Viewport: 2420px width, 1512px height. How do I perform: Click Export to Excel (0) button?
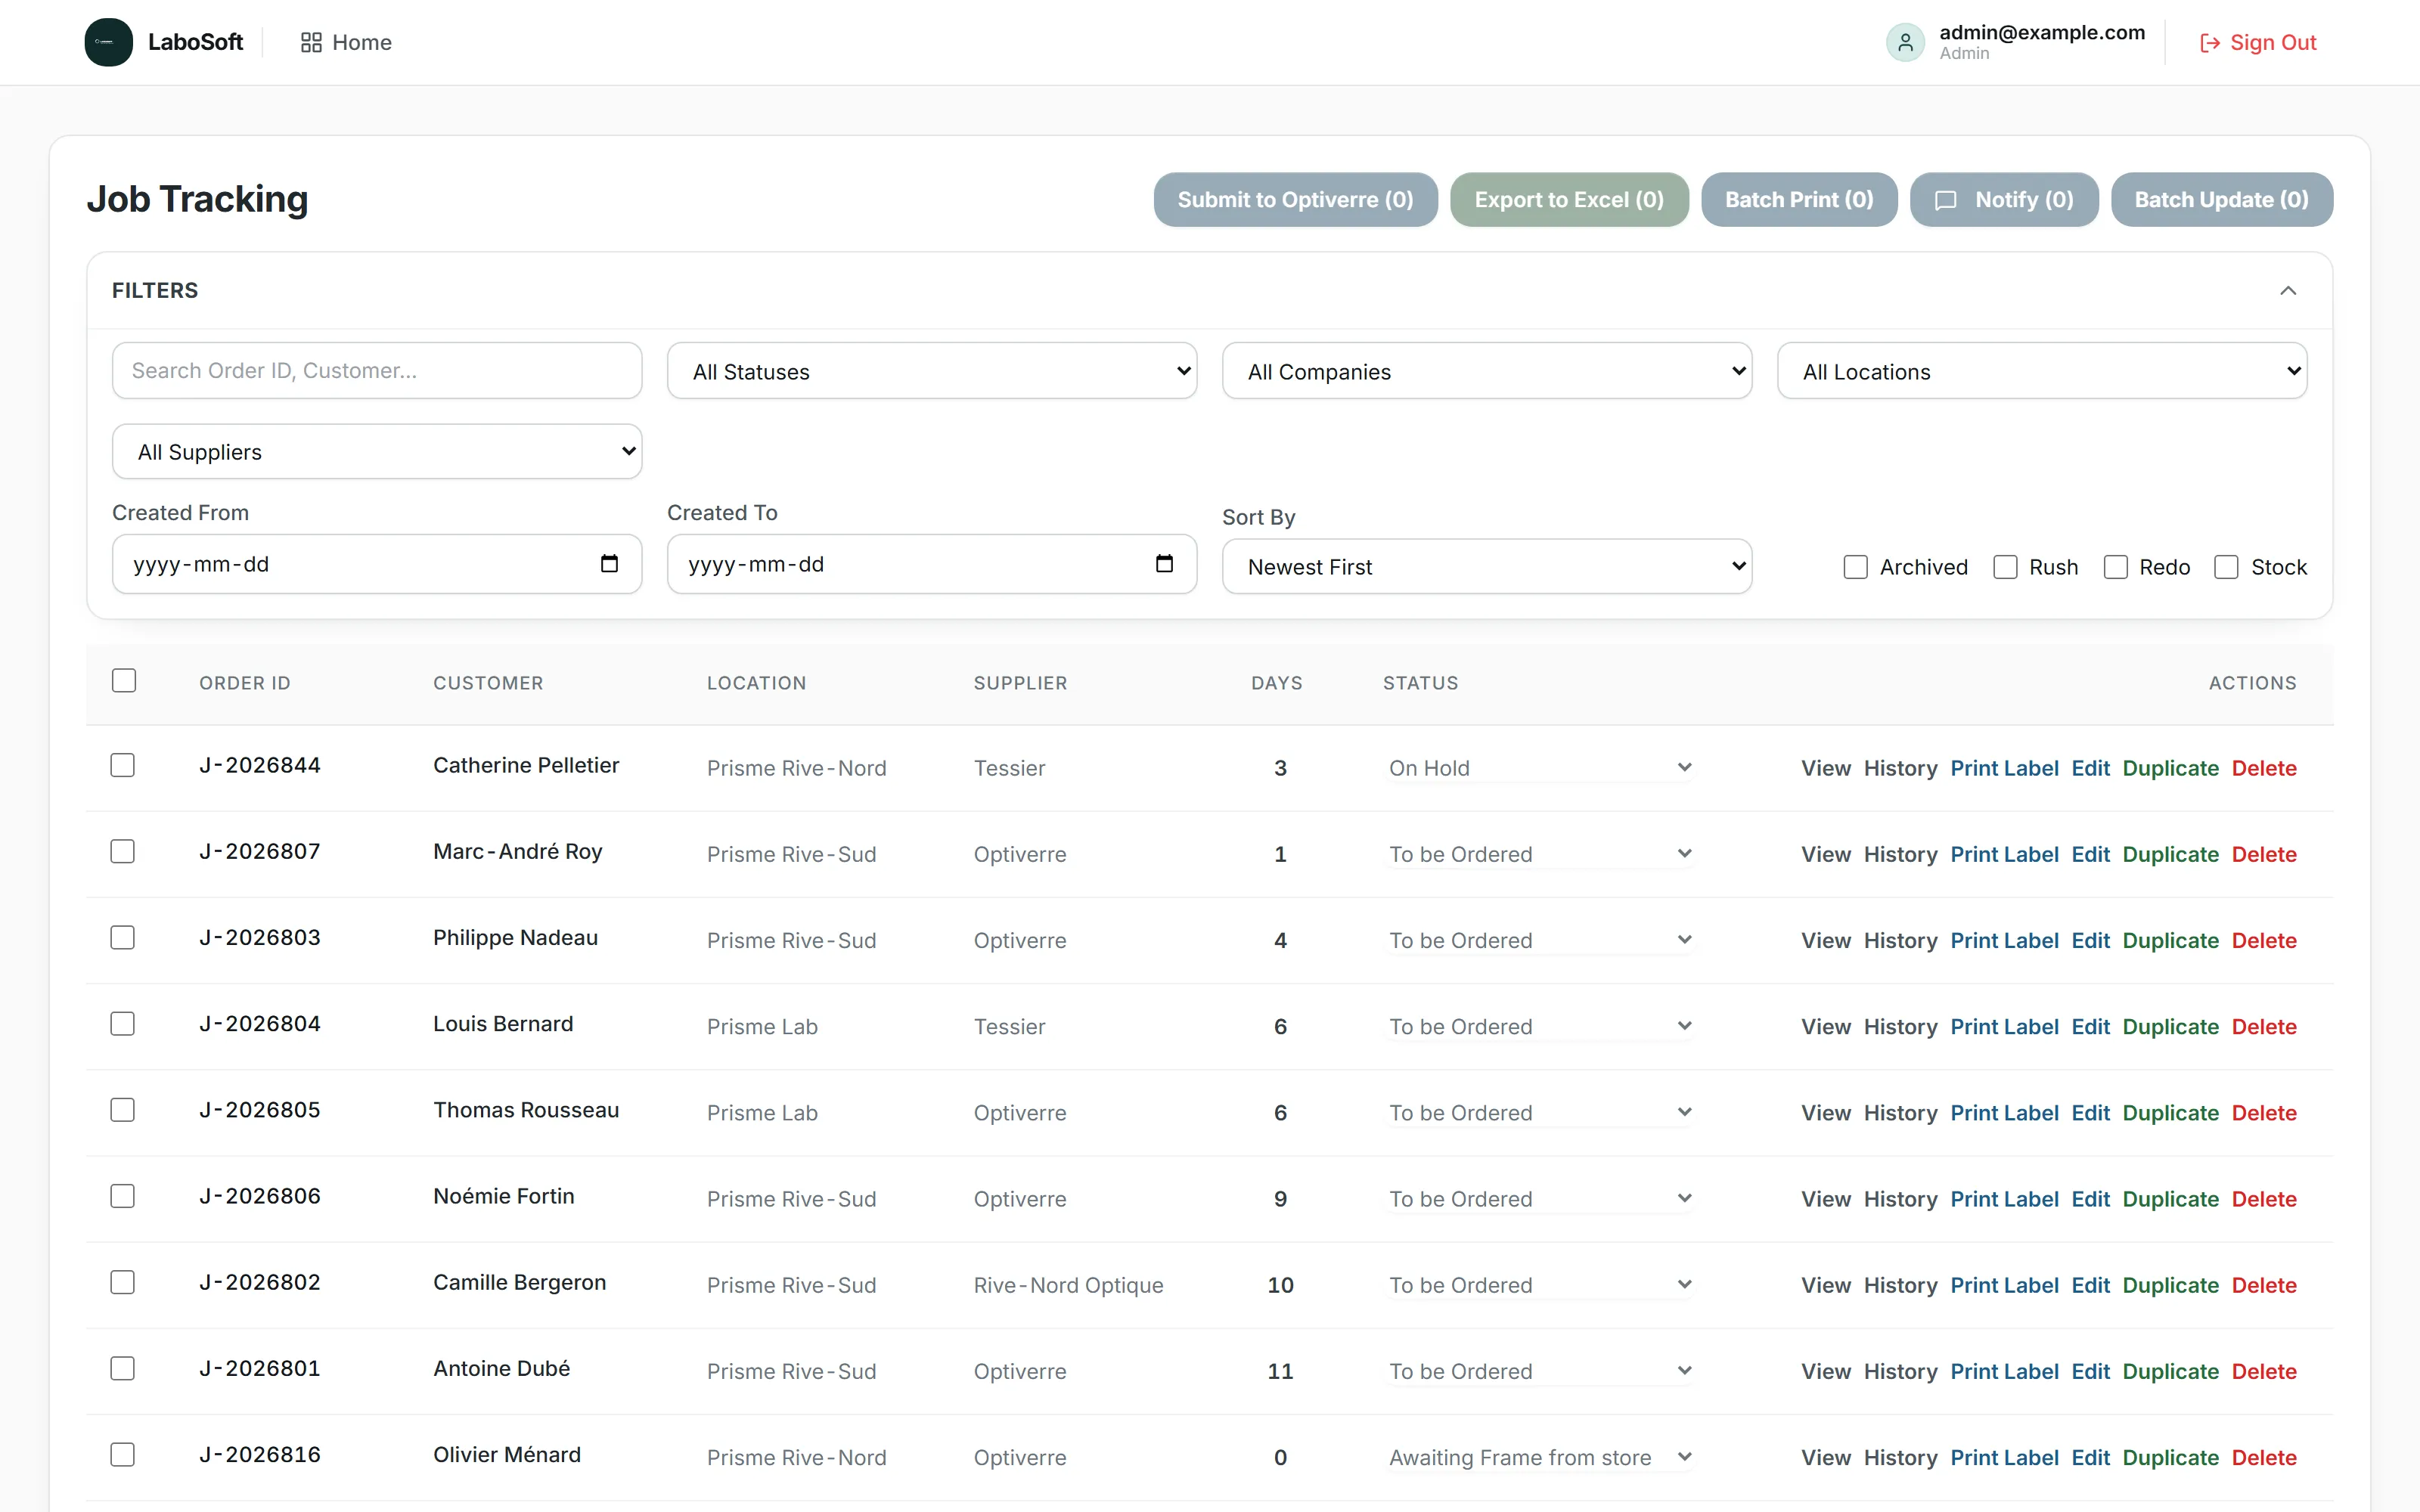coord(1569,200)
